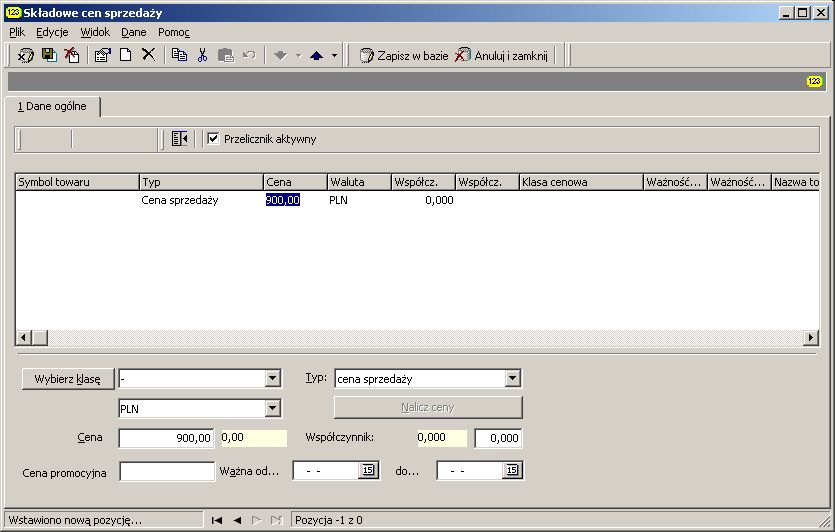
Task: Click the green floppy save icon
Action: pos(49,55)
